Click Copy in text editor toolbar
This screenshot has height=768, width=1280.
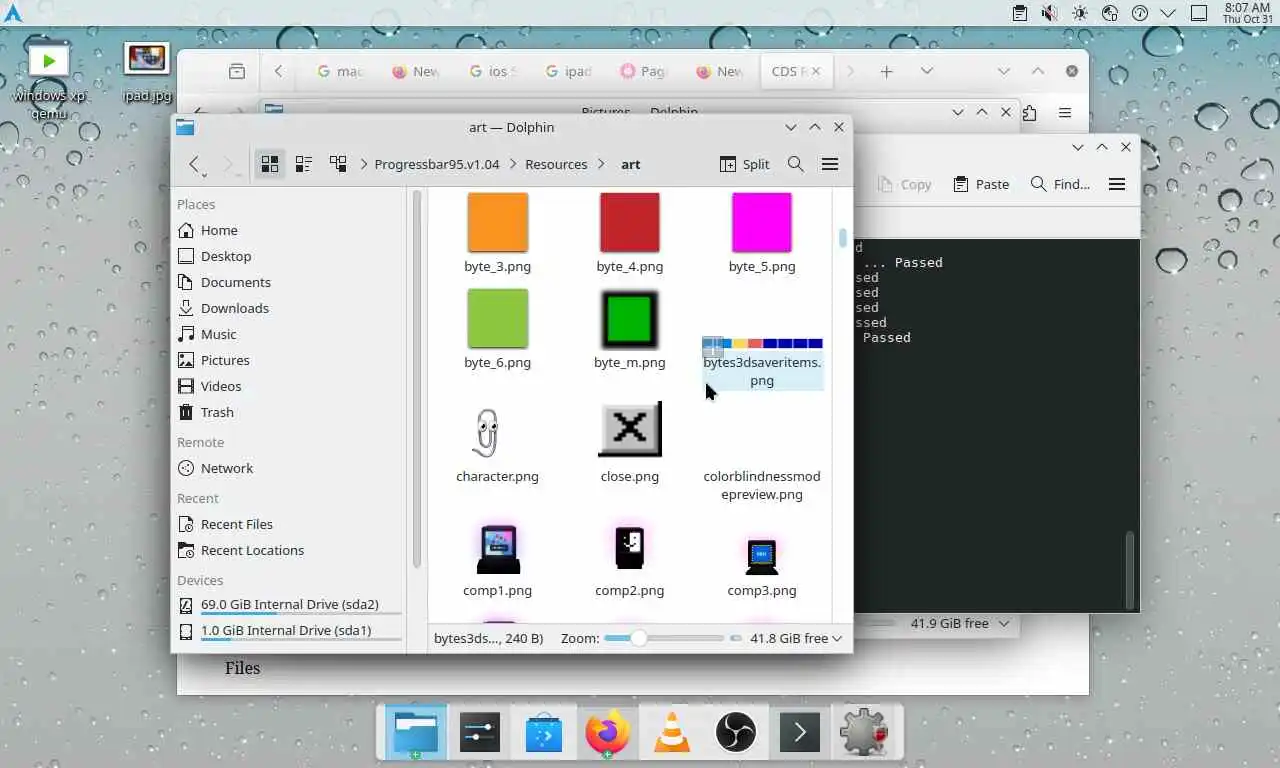pyautogui.click(x=904, y=184)
